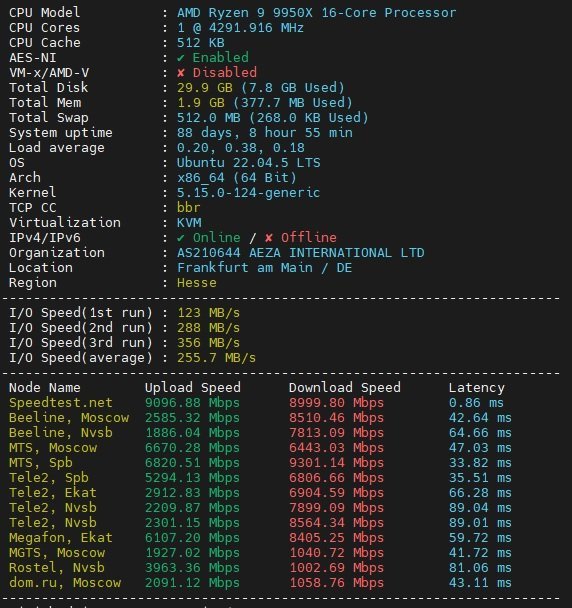Click the green AES-NI Enabled checkmark
The height and width of the screenshot is (608, 572).
[181, 58]
